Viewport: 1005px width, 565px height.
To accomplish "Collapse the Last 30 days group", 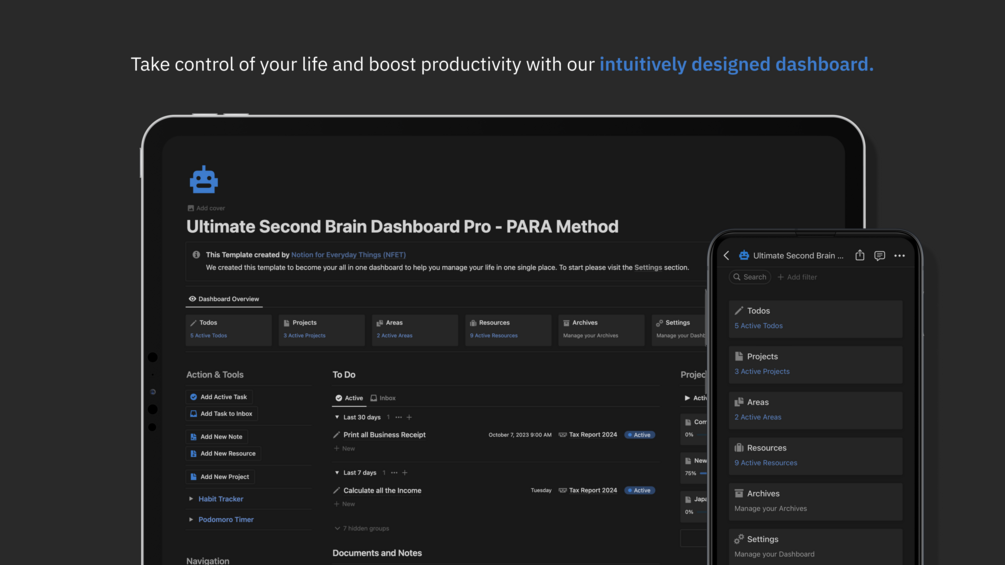I will point(337,417).
